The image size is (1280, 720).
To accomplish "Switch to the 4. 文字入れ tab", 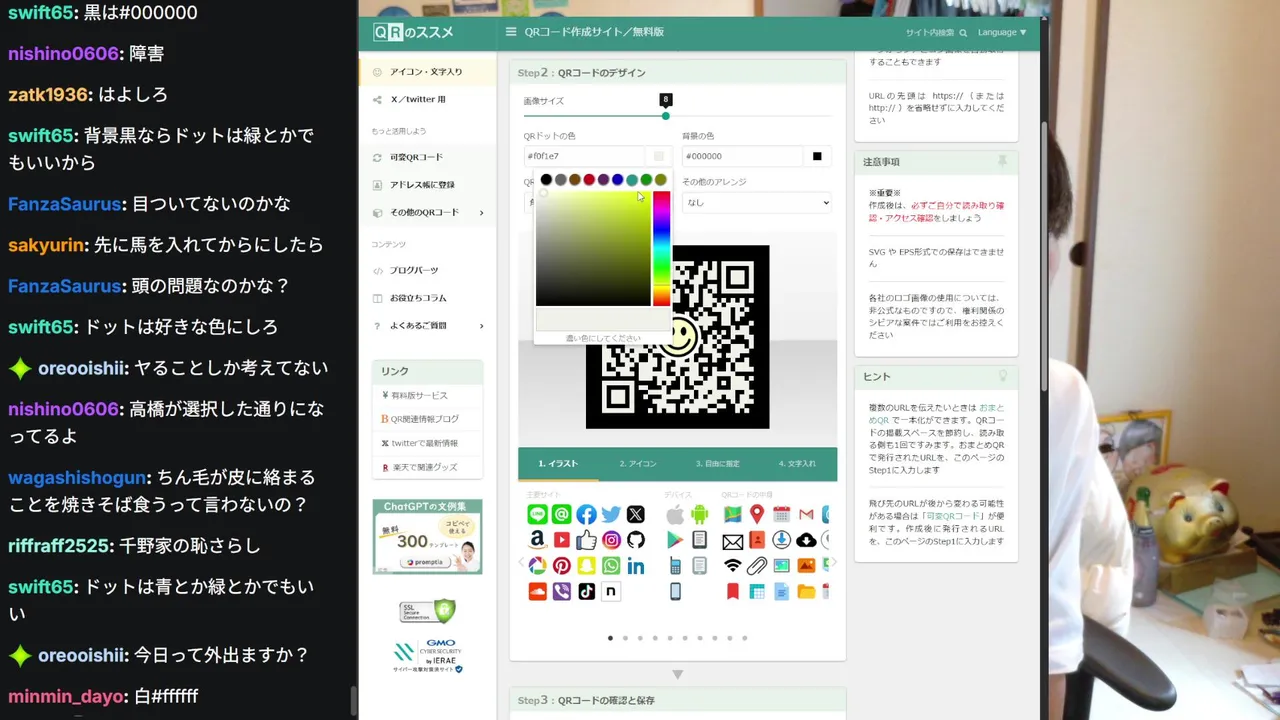I will point(797,464).
